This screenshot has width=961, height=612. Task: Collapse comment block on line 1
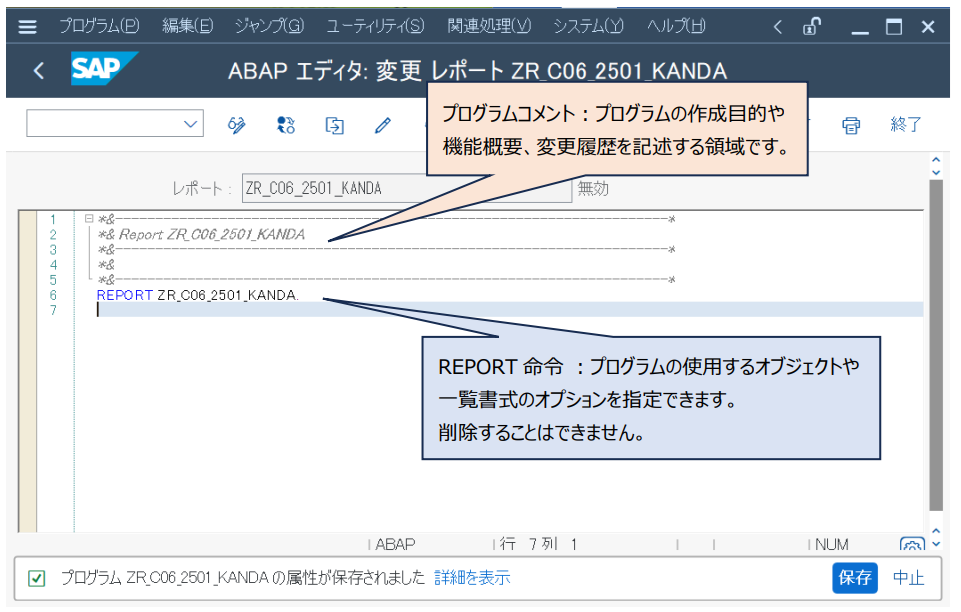coord(89,218)
